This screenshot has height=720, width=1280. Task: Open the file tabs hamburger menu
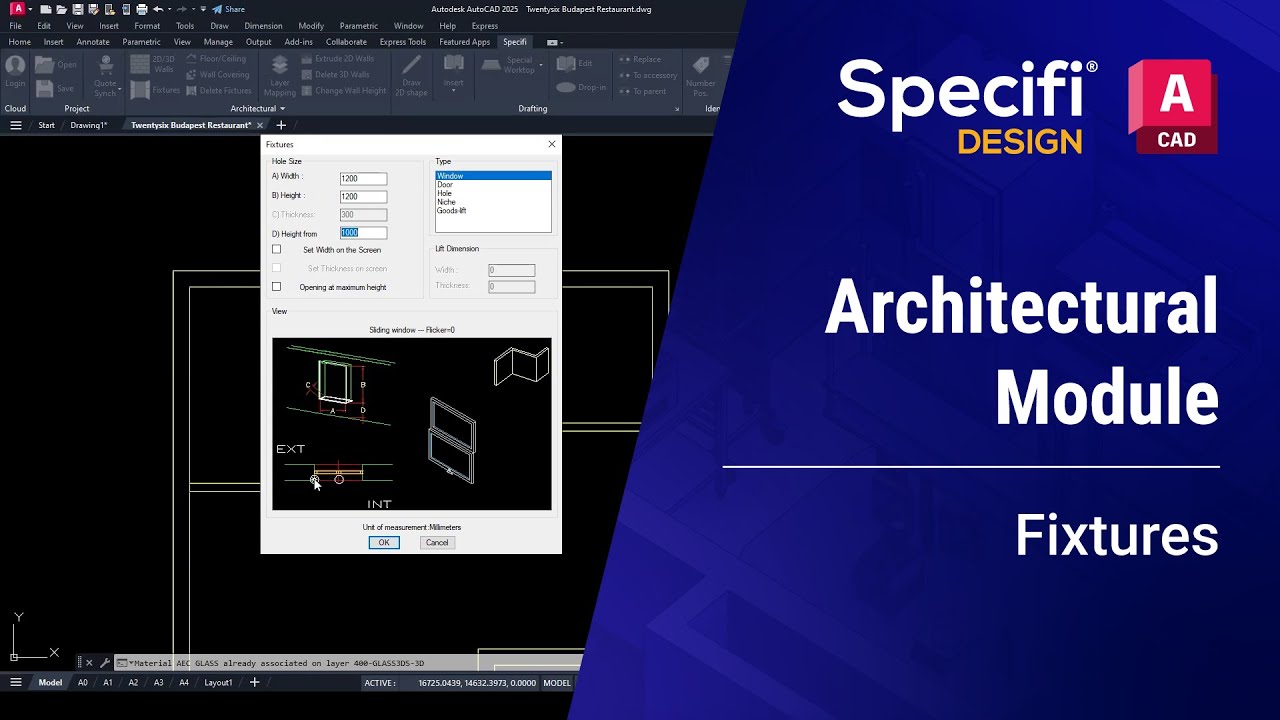coord(16,125)
